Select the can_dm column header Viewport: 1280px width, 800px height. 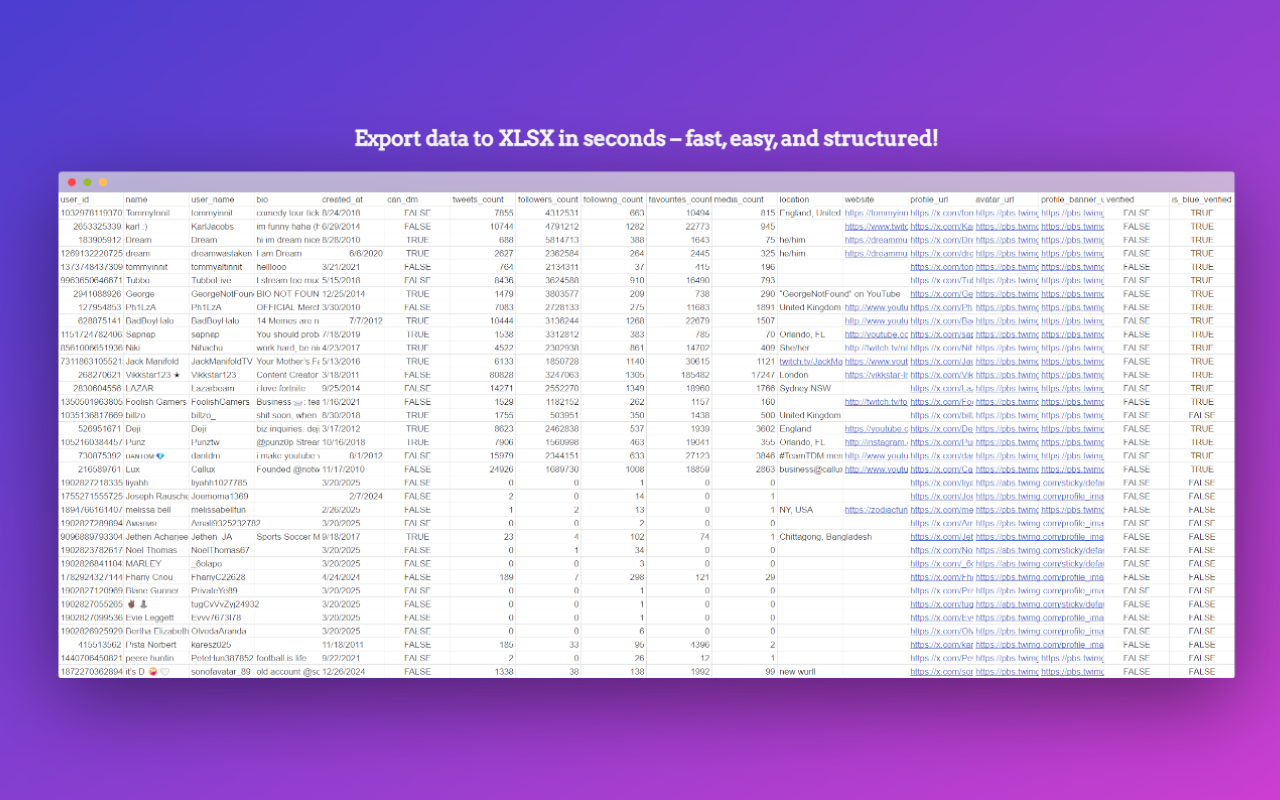click(410, 198)
